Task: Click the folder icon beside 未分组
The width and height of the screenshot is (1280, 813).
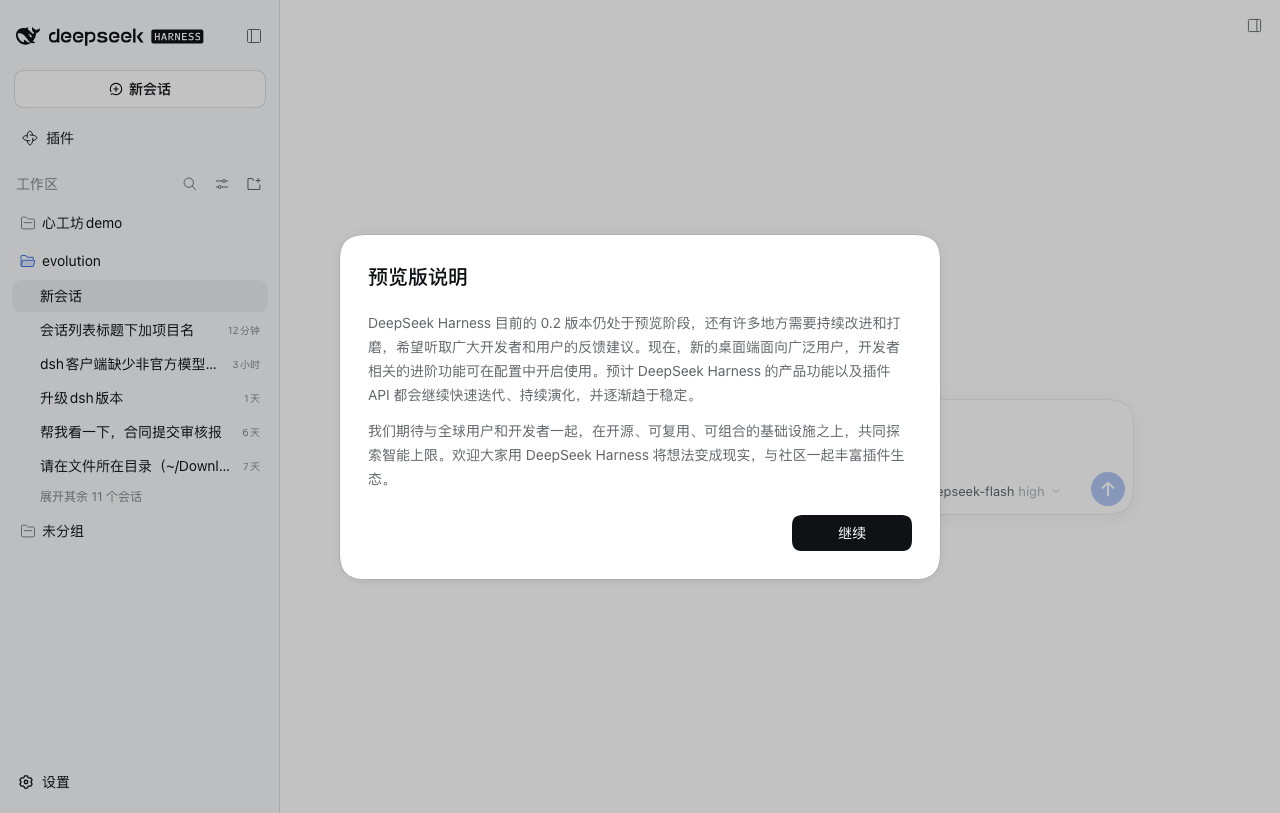Action: (x=28, y=531)
